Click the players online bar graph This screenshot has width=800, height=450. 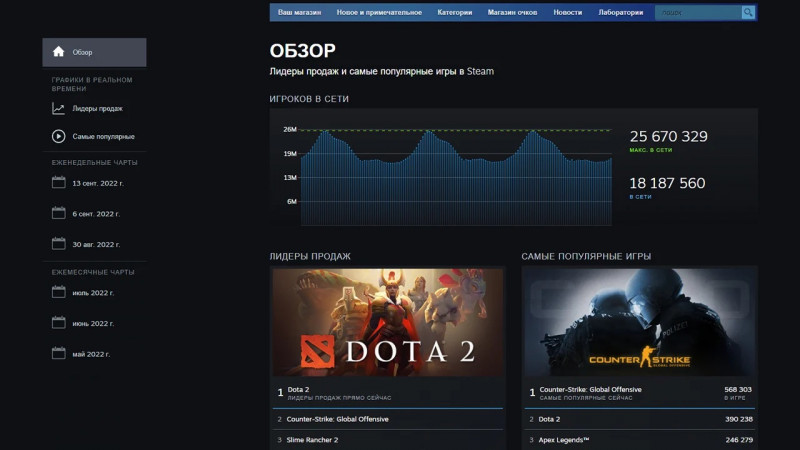[456, 177]
